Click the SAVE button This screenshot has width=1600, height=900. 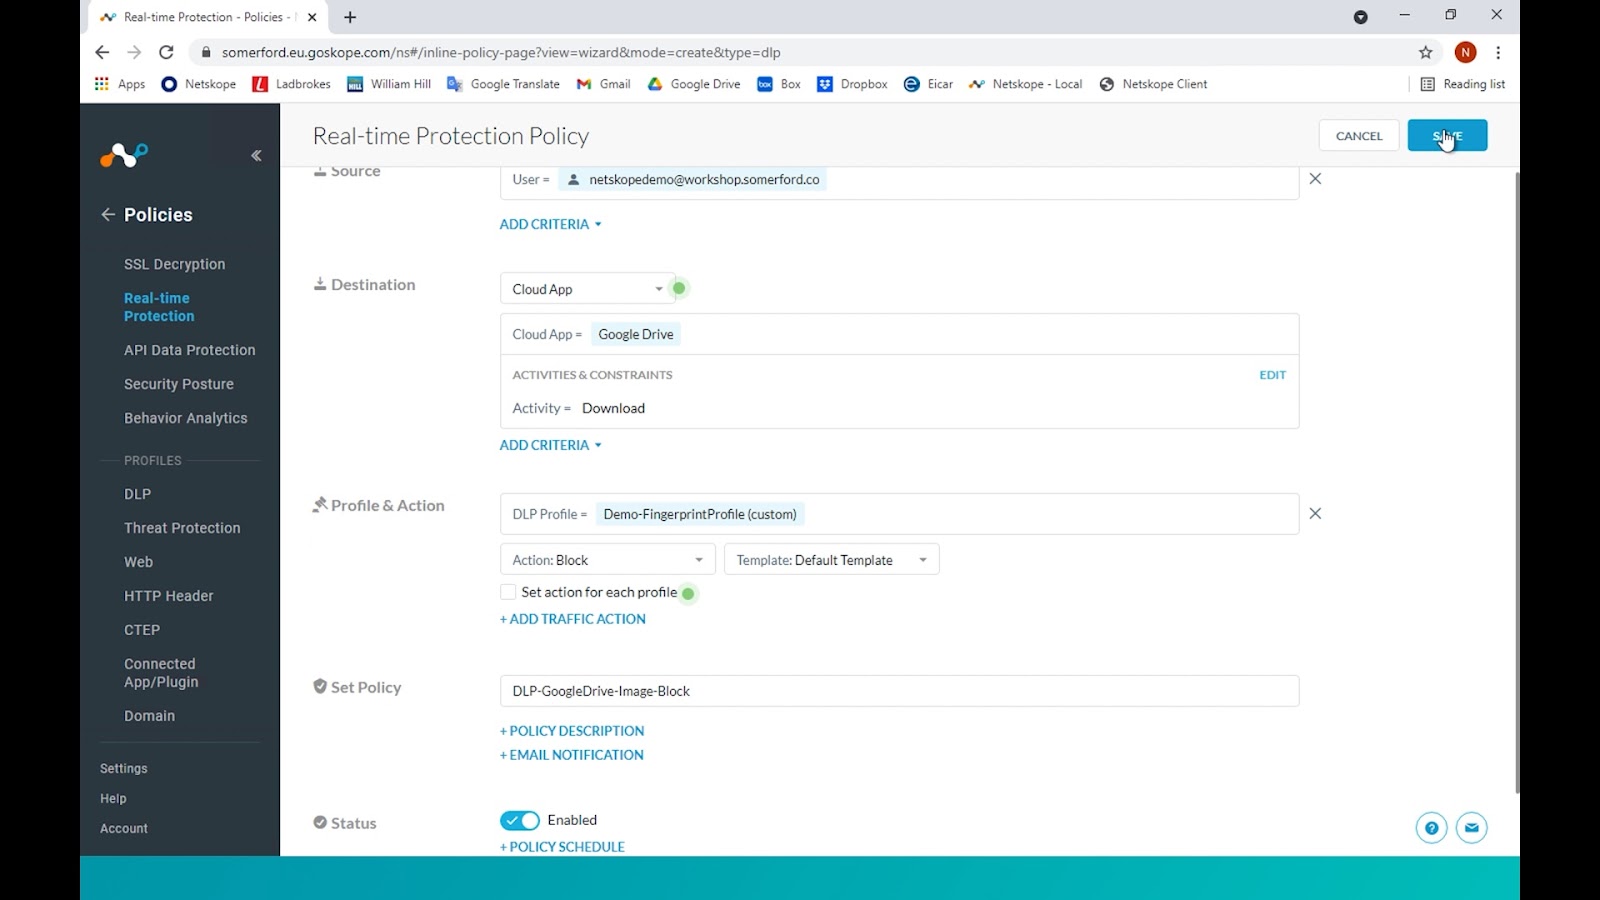pyautogui.click(x=1447, y=135)
